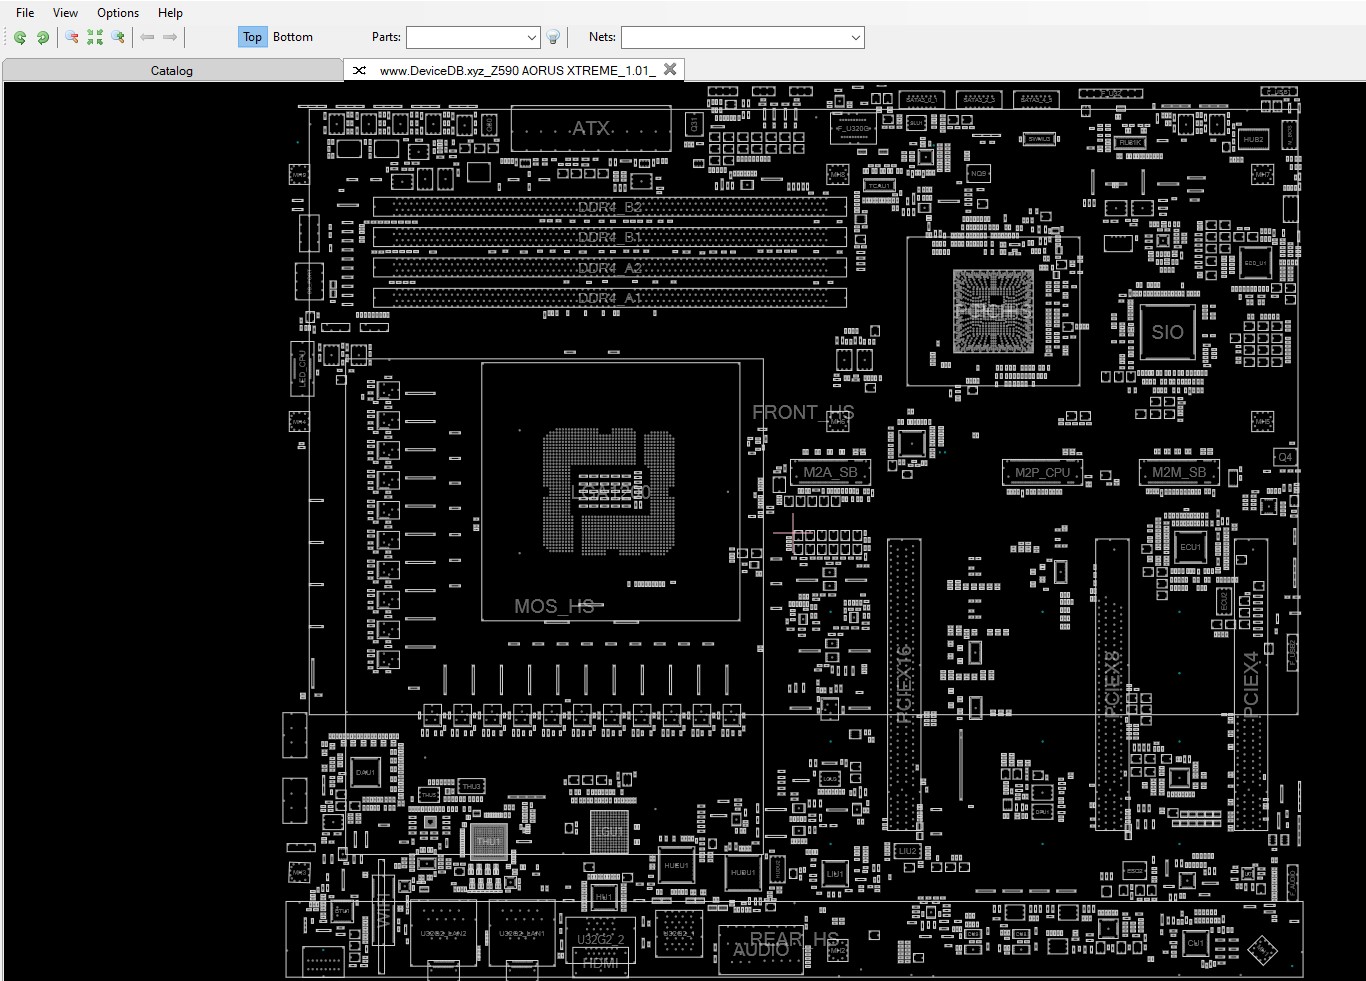Close the Z590 AORUS XTREME tab

[x=670, y=69]
